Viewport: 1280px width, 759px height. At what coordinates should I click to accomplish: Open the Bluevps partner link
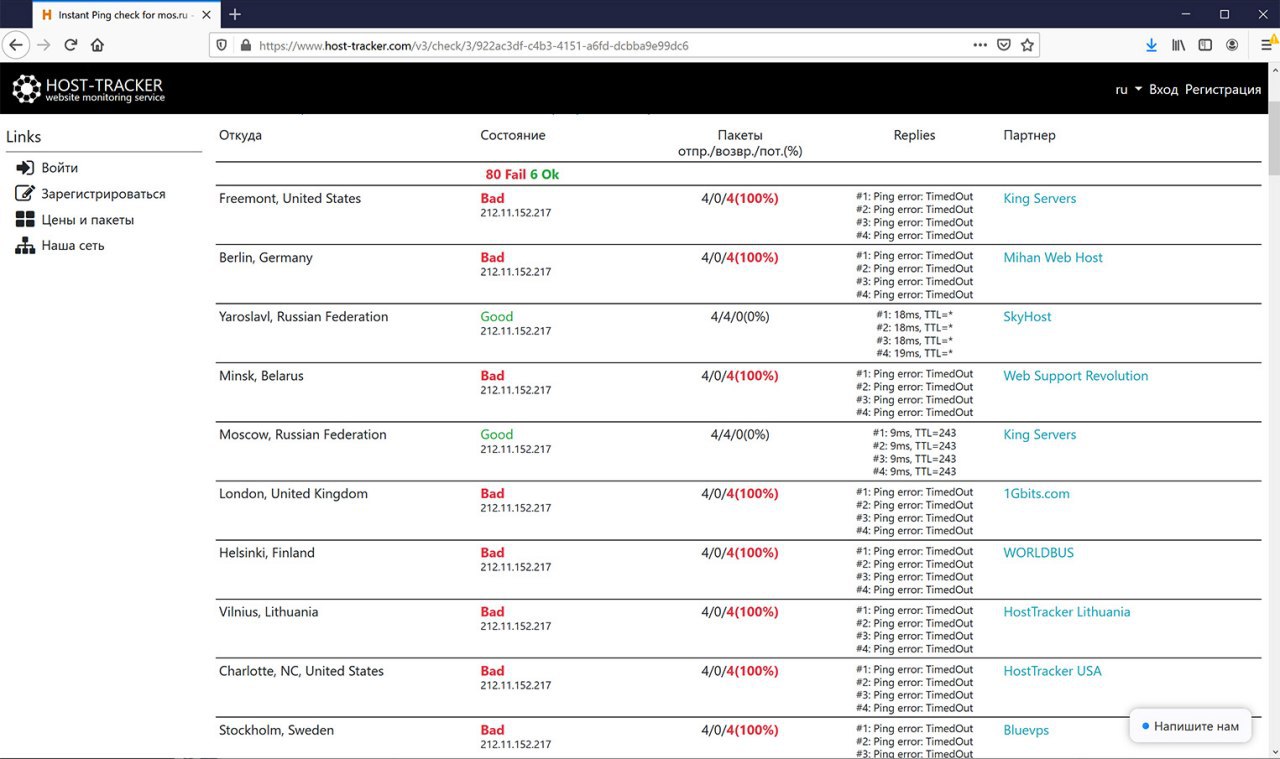click(x=1026, y=730)
